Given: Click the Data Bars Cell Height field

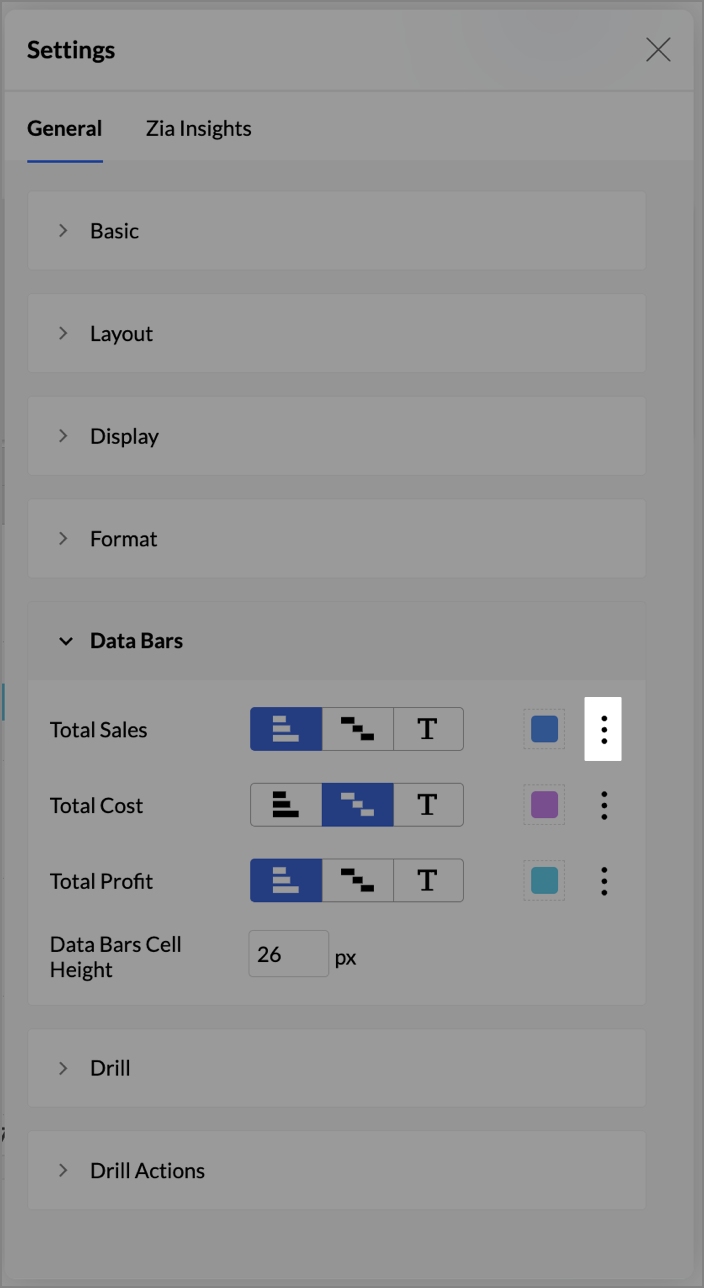Looking at the screenshot, I should (x=288, y=954).
